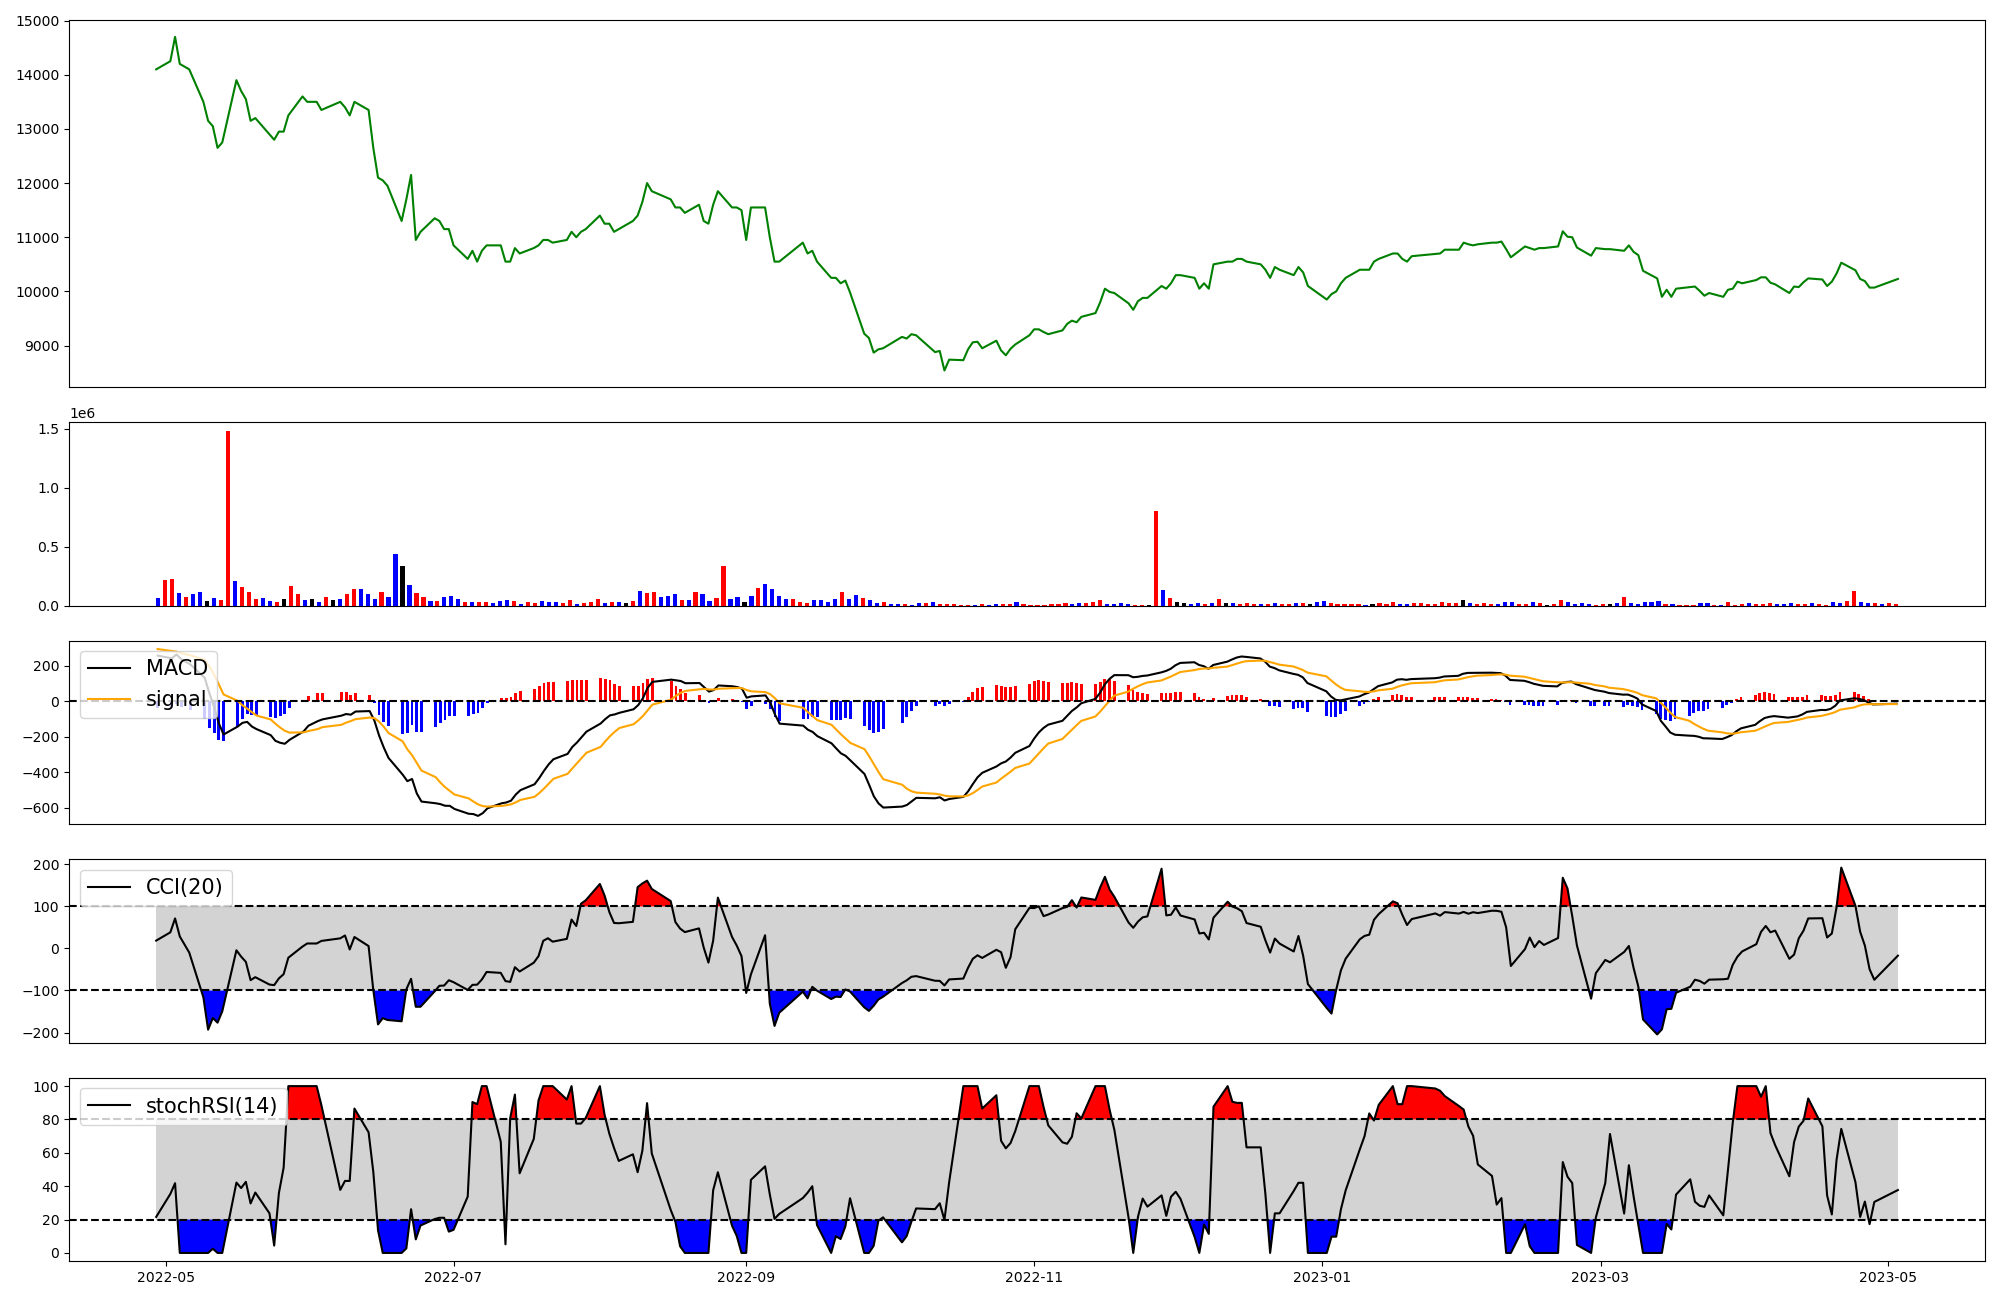This screenshot has height=1300, width=2000.
Task: Click the tallest red volume bar
Action: (x=228, y=518)
